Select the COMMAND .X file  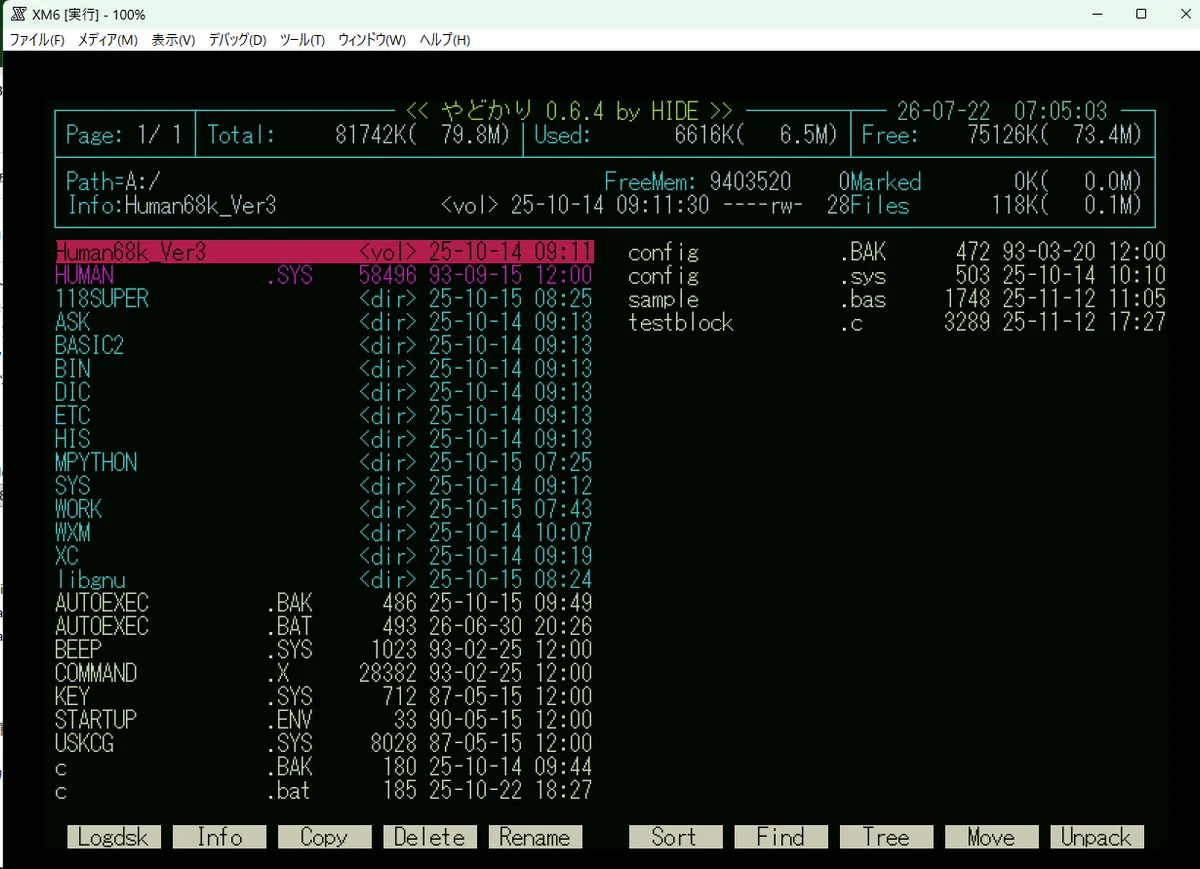click(x=324, y=673)
